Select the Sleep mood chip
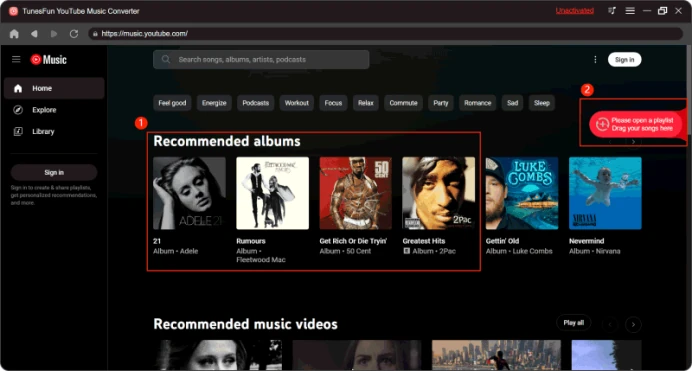The height and width of the screenshot is (372, 692). tap(542, 103)
